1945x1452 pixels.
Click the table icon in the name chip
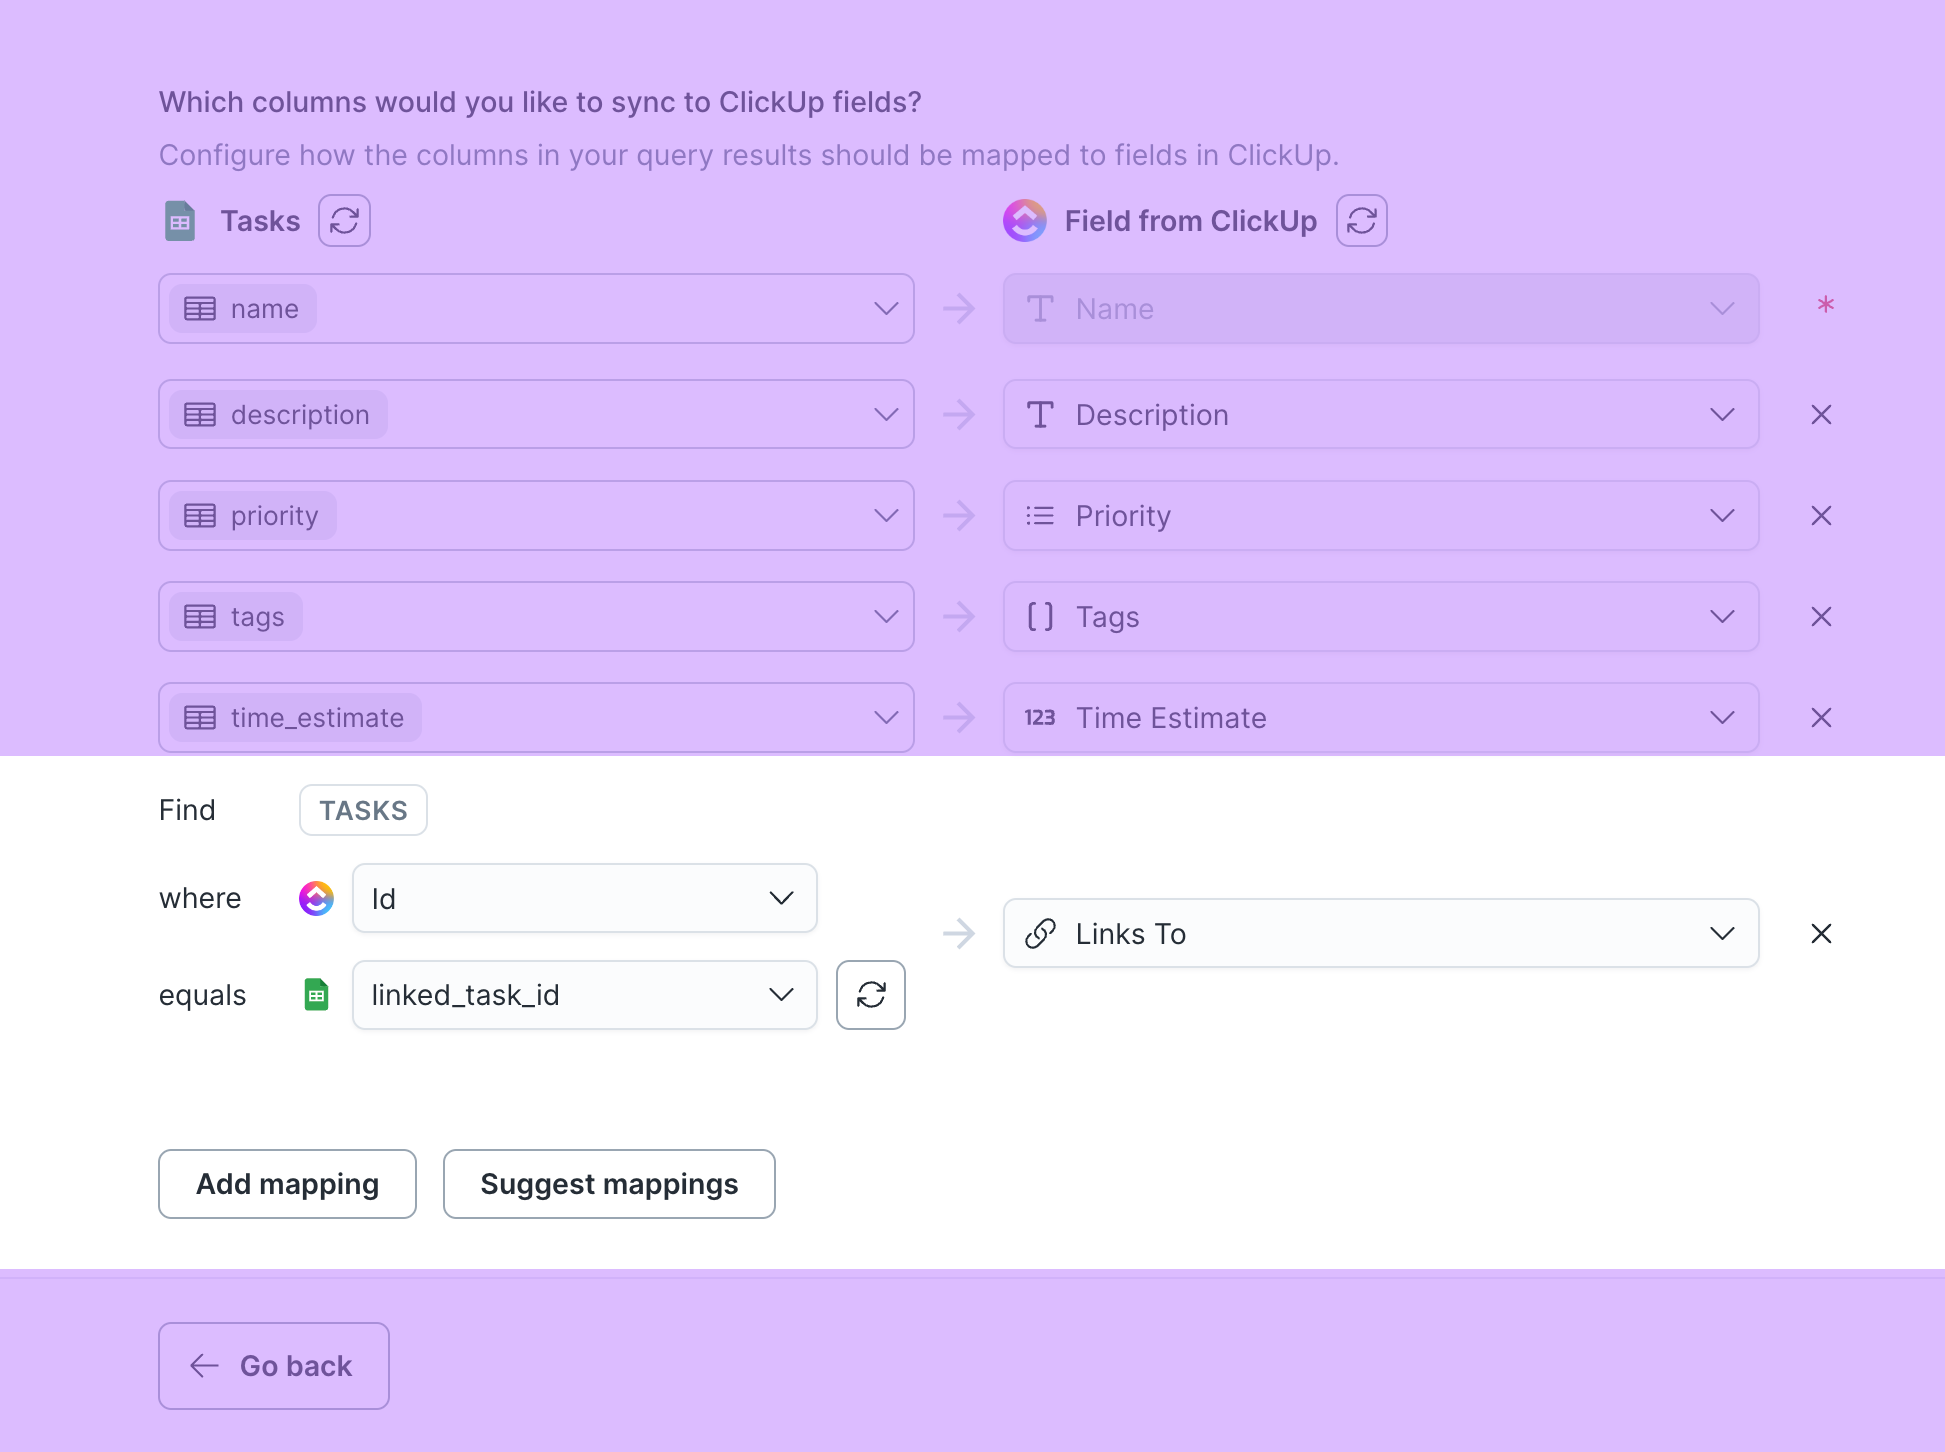click(200, 309)
